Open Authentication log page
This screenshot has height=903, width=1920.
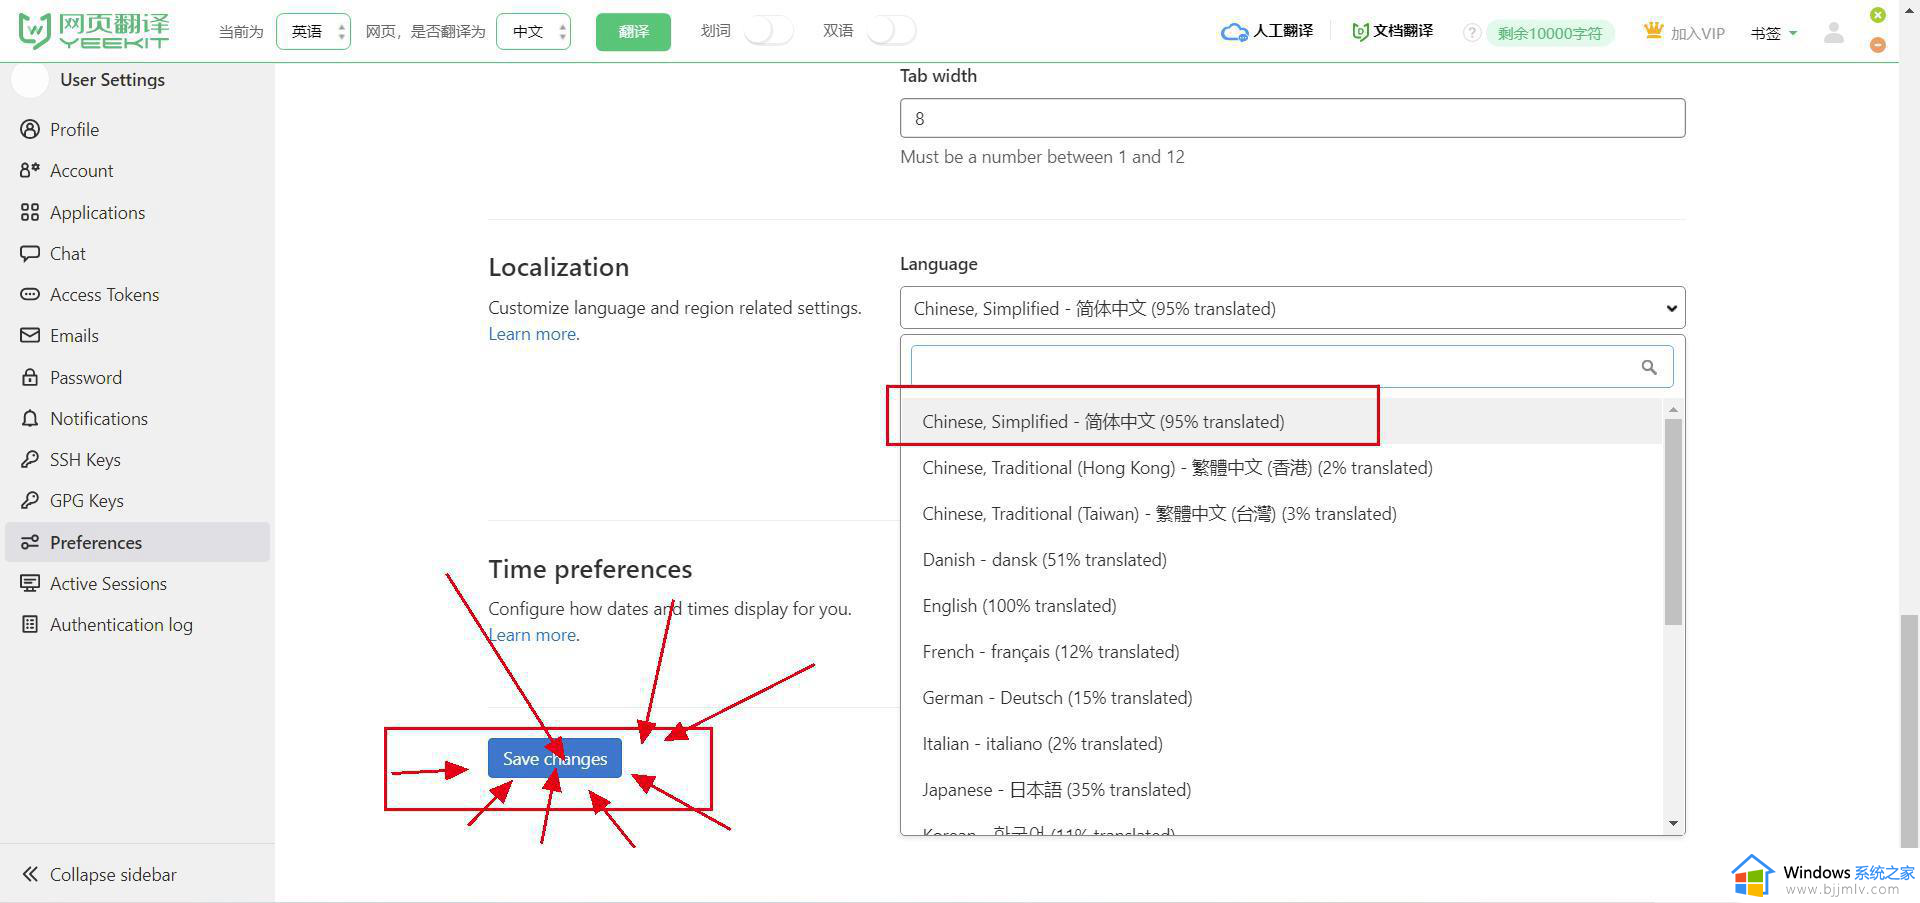[x=137, y=624]
